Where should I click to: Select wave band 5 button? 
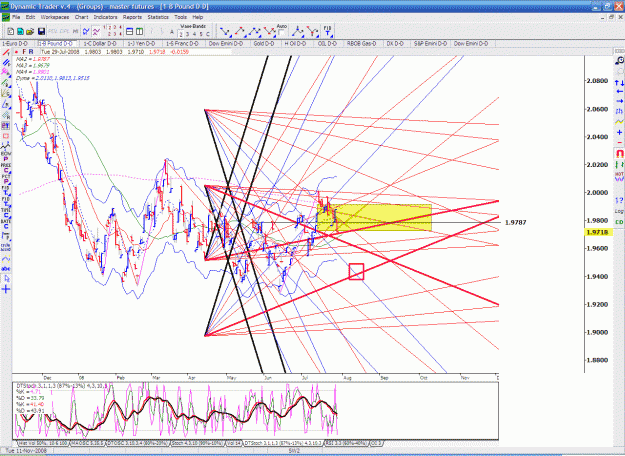201,34
